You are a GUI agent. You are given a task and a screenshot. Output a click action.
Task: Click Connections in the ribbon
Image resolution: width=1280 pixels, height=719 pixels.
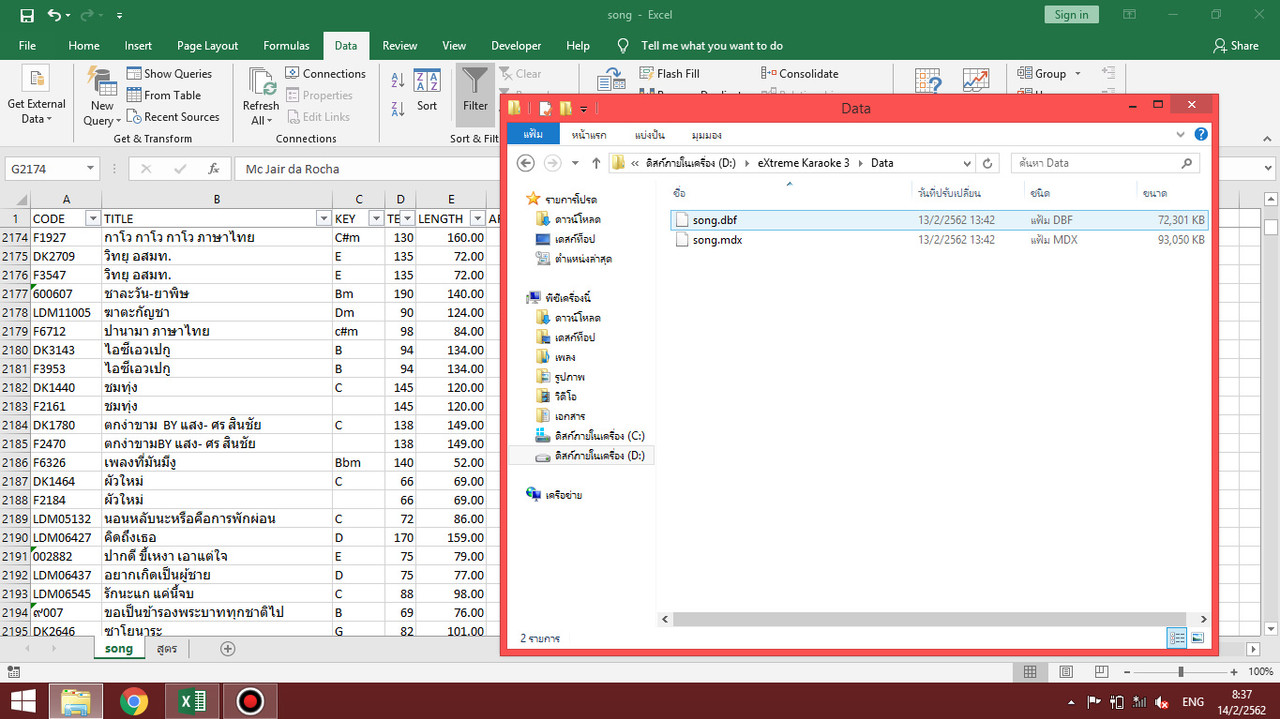[x=326, y=73]
